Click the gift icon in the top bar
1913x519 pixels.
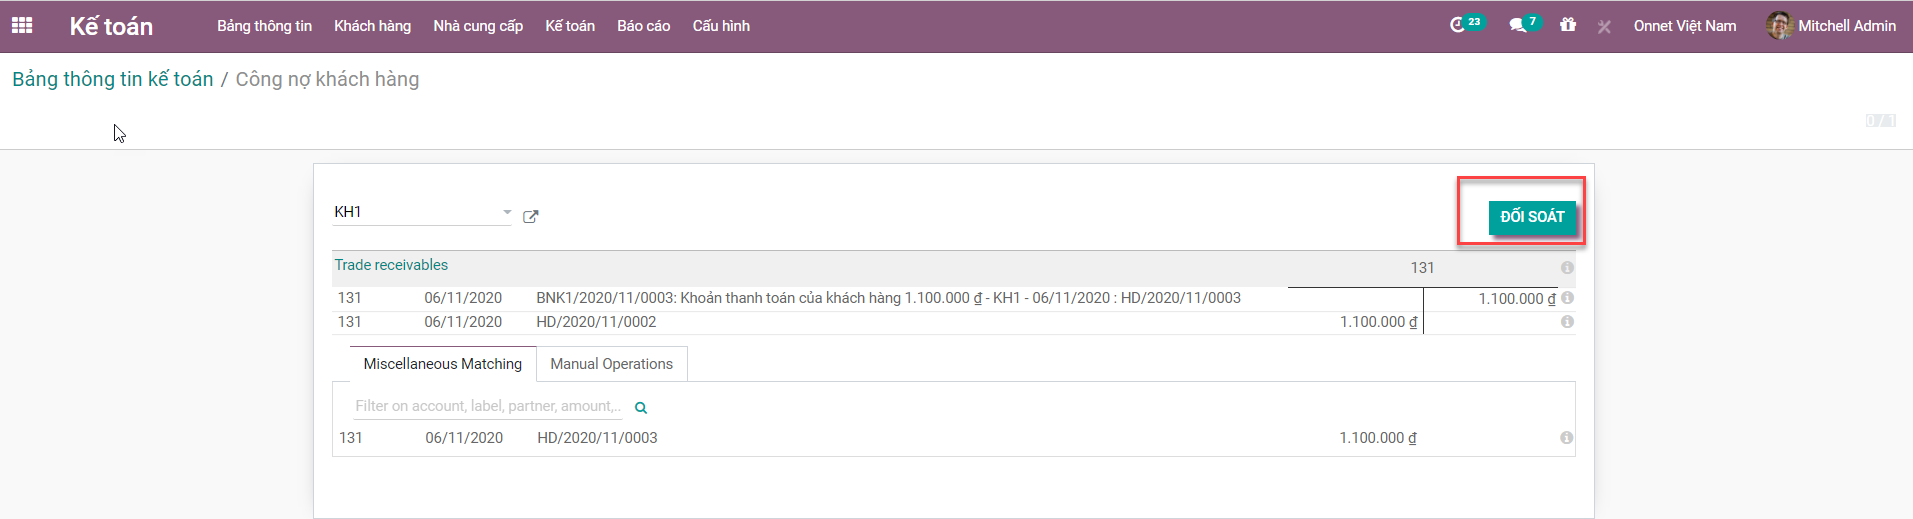(1568, 25)
